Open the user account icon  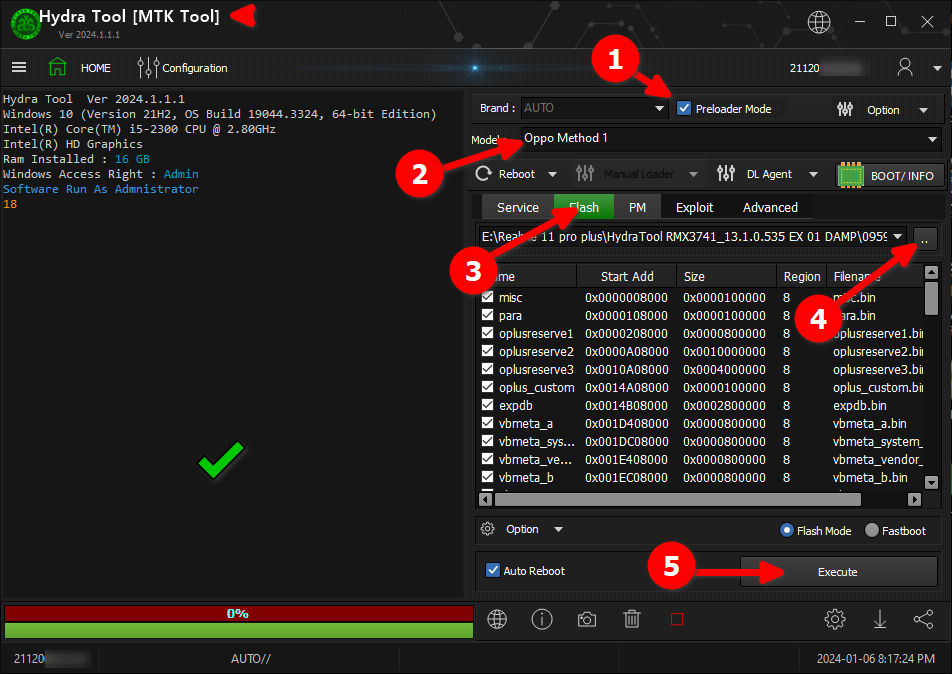(x=905, y=67)
